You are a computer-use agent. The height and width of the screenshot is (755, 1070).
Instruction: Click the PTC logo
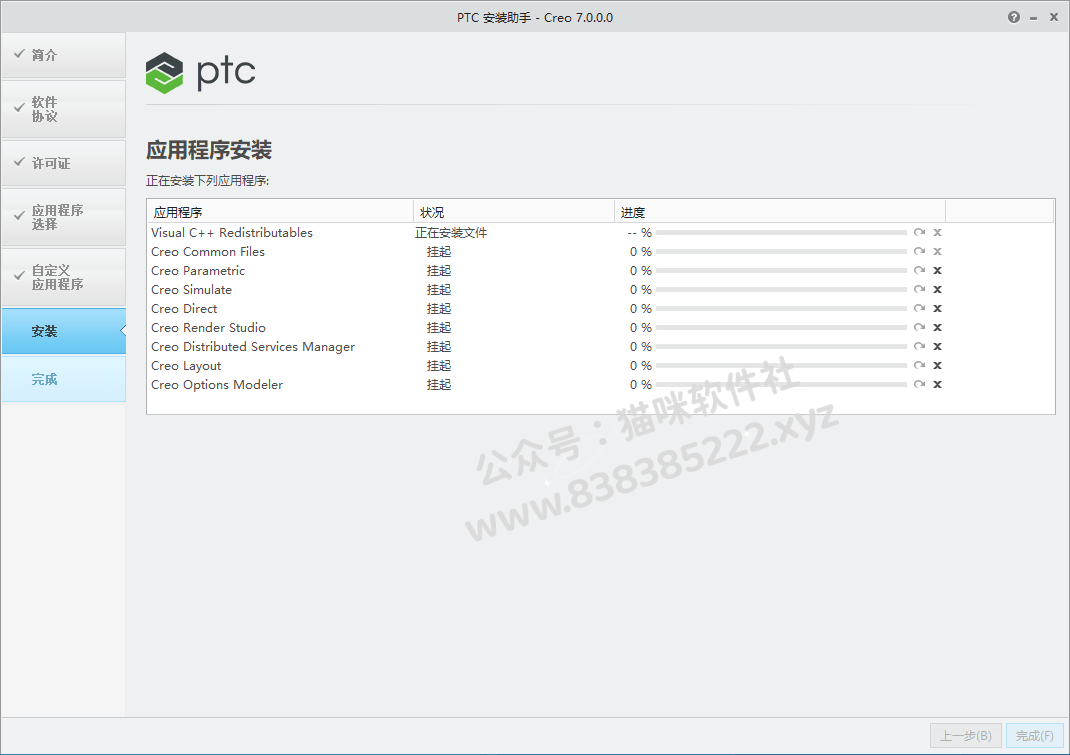(x=200, y=72)
